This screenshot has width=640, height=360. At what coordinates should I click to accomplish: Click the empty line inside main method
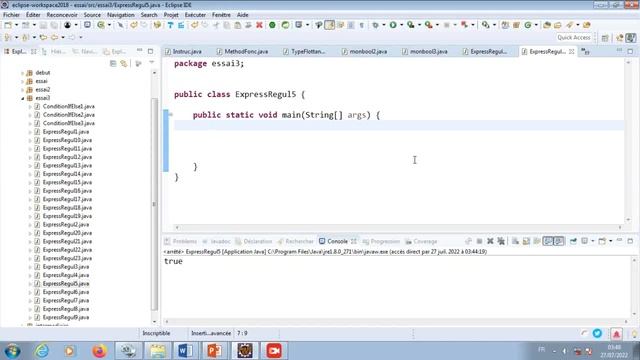399,125
